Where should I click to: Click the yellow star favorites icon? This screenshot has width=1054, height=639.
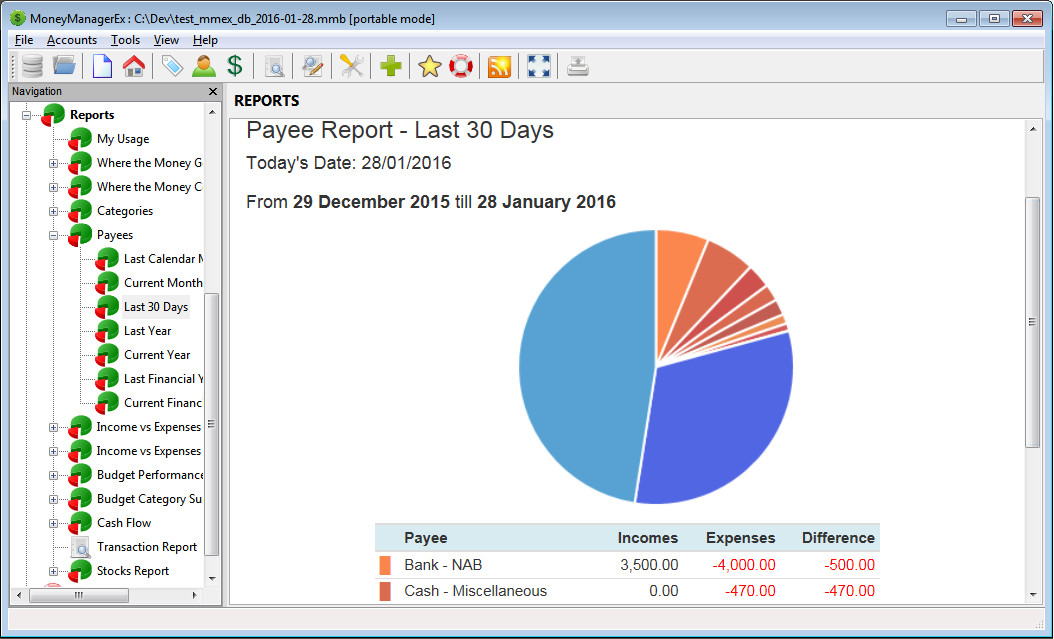[430, 66]
